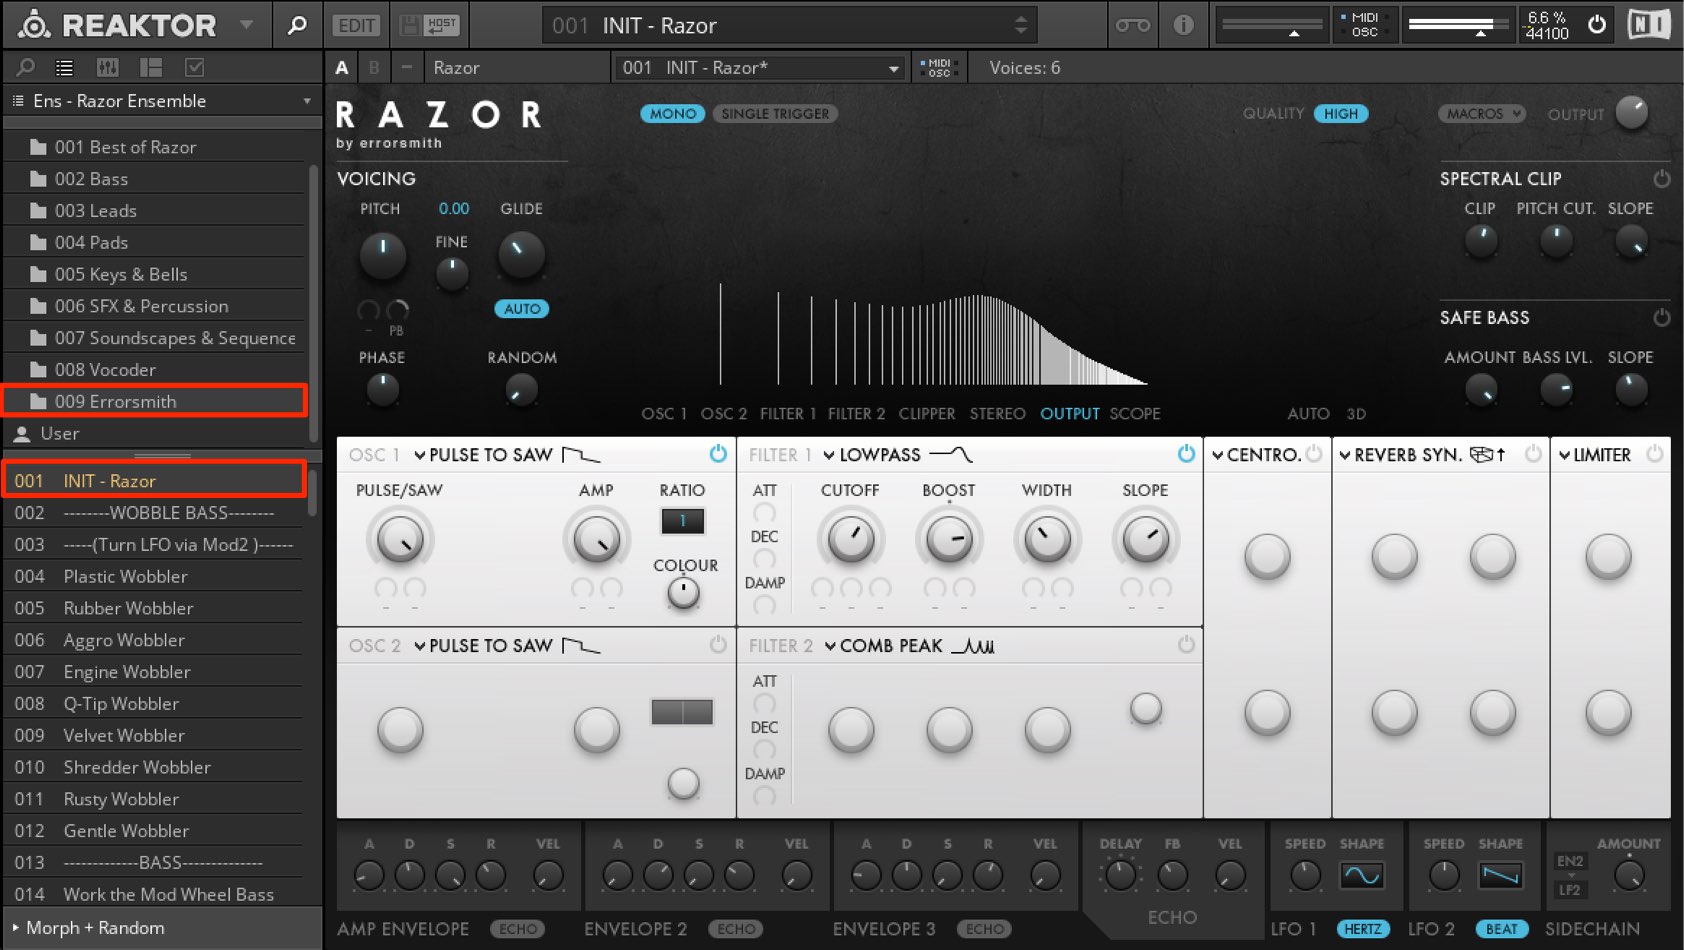Click the GLIDE knob

(x=521, y=254)
